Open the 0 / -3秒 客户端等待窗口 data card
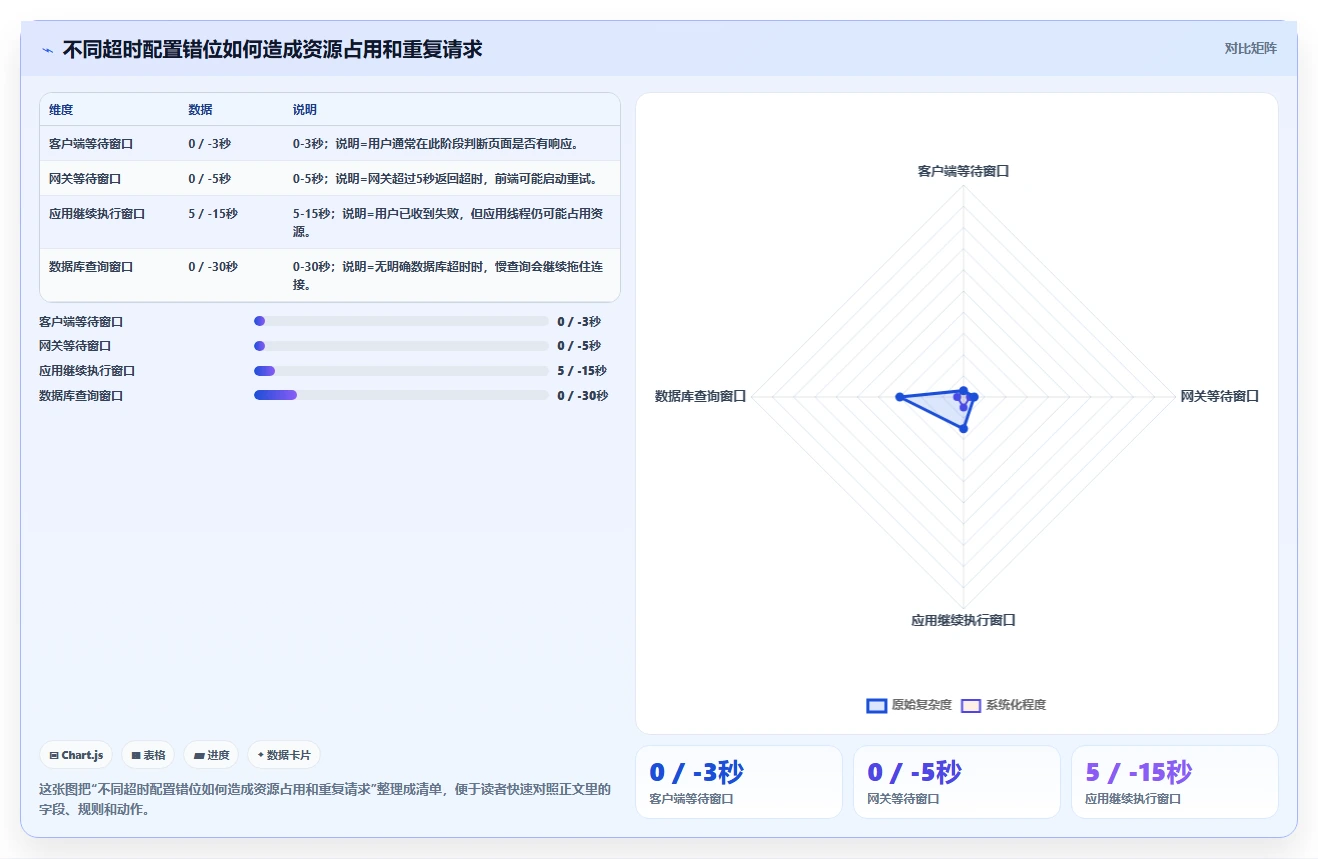The height and width of the screenshot is (859, 1318). (x=739, y=782)
